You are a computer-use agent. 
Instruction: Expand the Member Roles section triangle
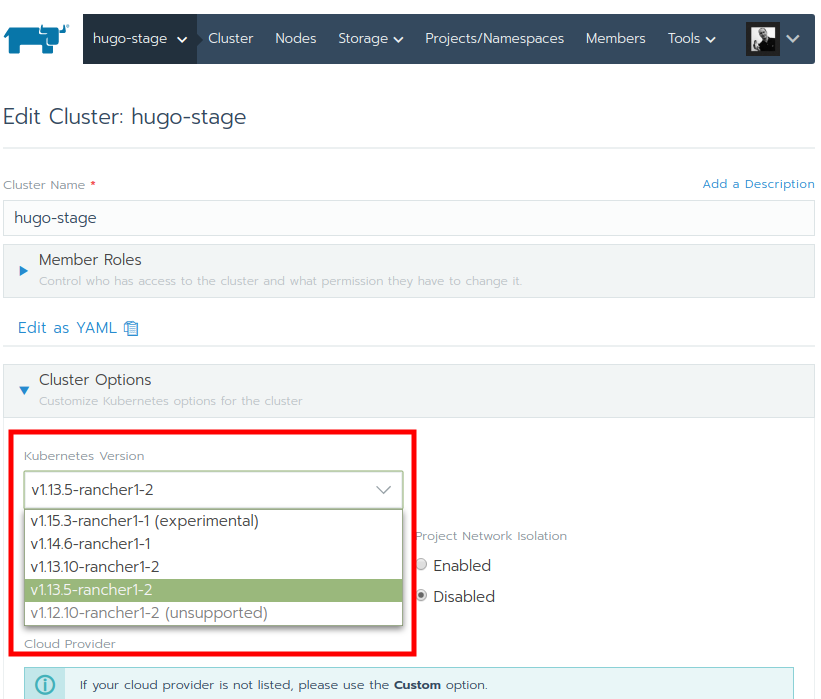point(24,271)
